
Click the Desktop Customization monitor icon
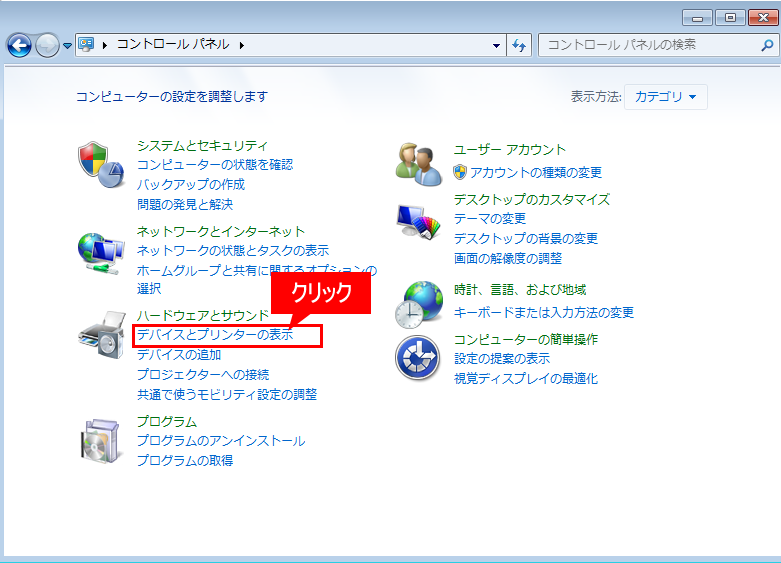coord(418,222)
